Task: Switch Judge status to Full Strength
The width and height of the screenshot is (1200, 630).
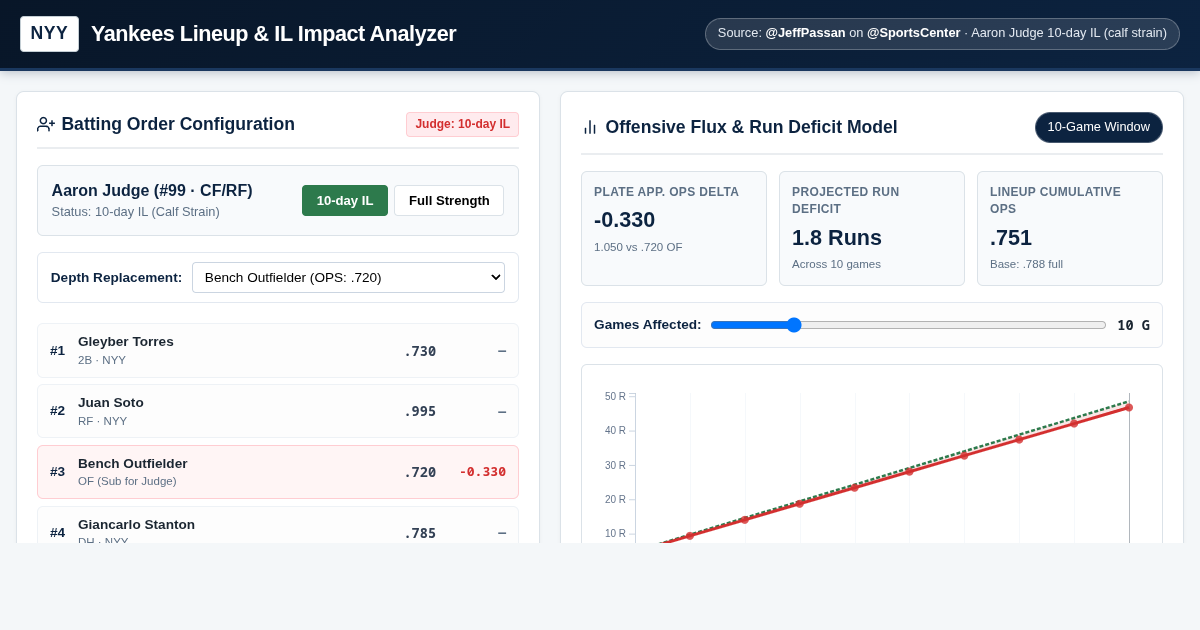Action: (x=449, y=200)
